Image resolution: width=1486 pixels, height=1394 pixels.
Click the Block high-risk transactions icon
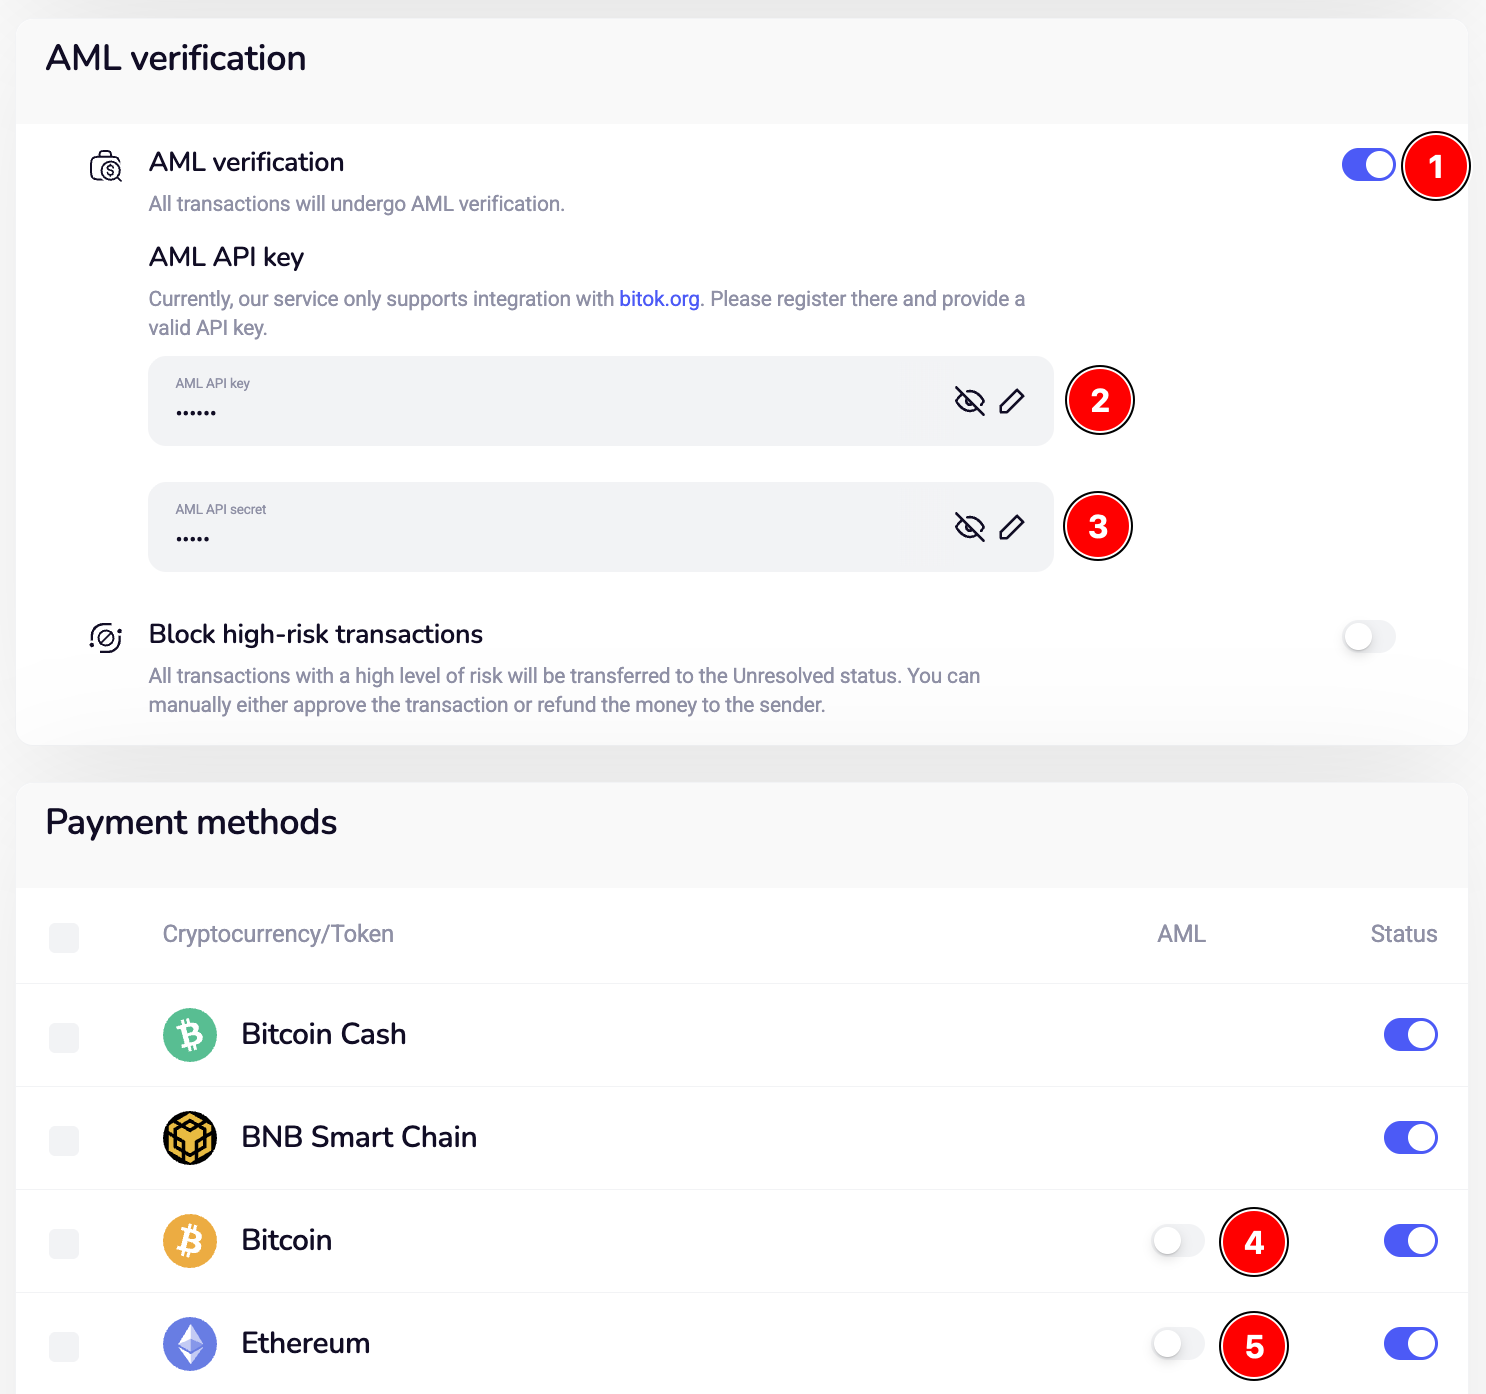point(106,637)
